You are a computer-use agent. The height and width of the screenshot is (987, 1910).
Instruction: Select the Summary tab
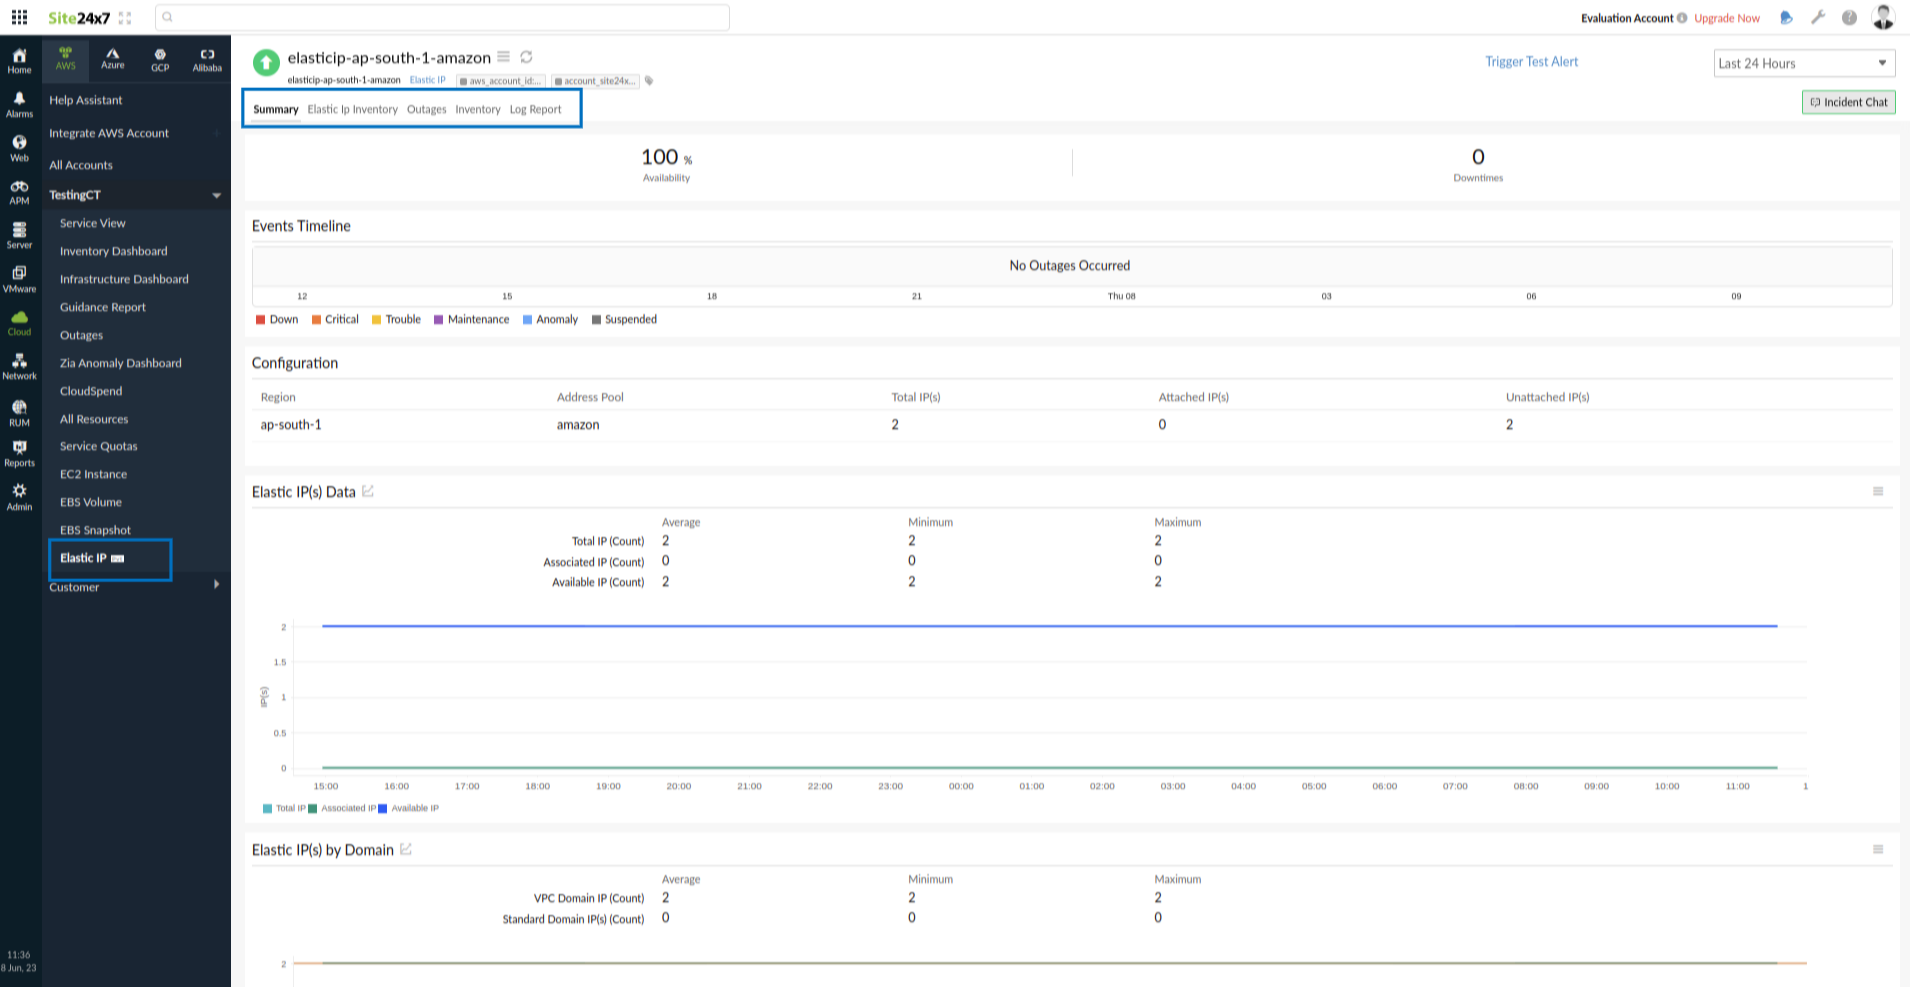(x=276, y=109)
